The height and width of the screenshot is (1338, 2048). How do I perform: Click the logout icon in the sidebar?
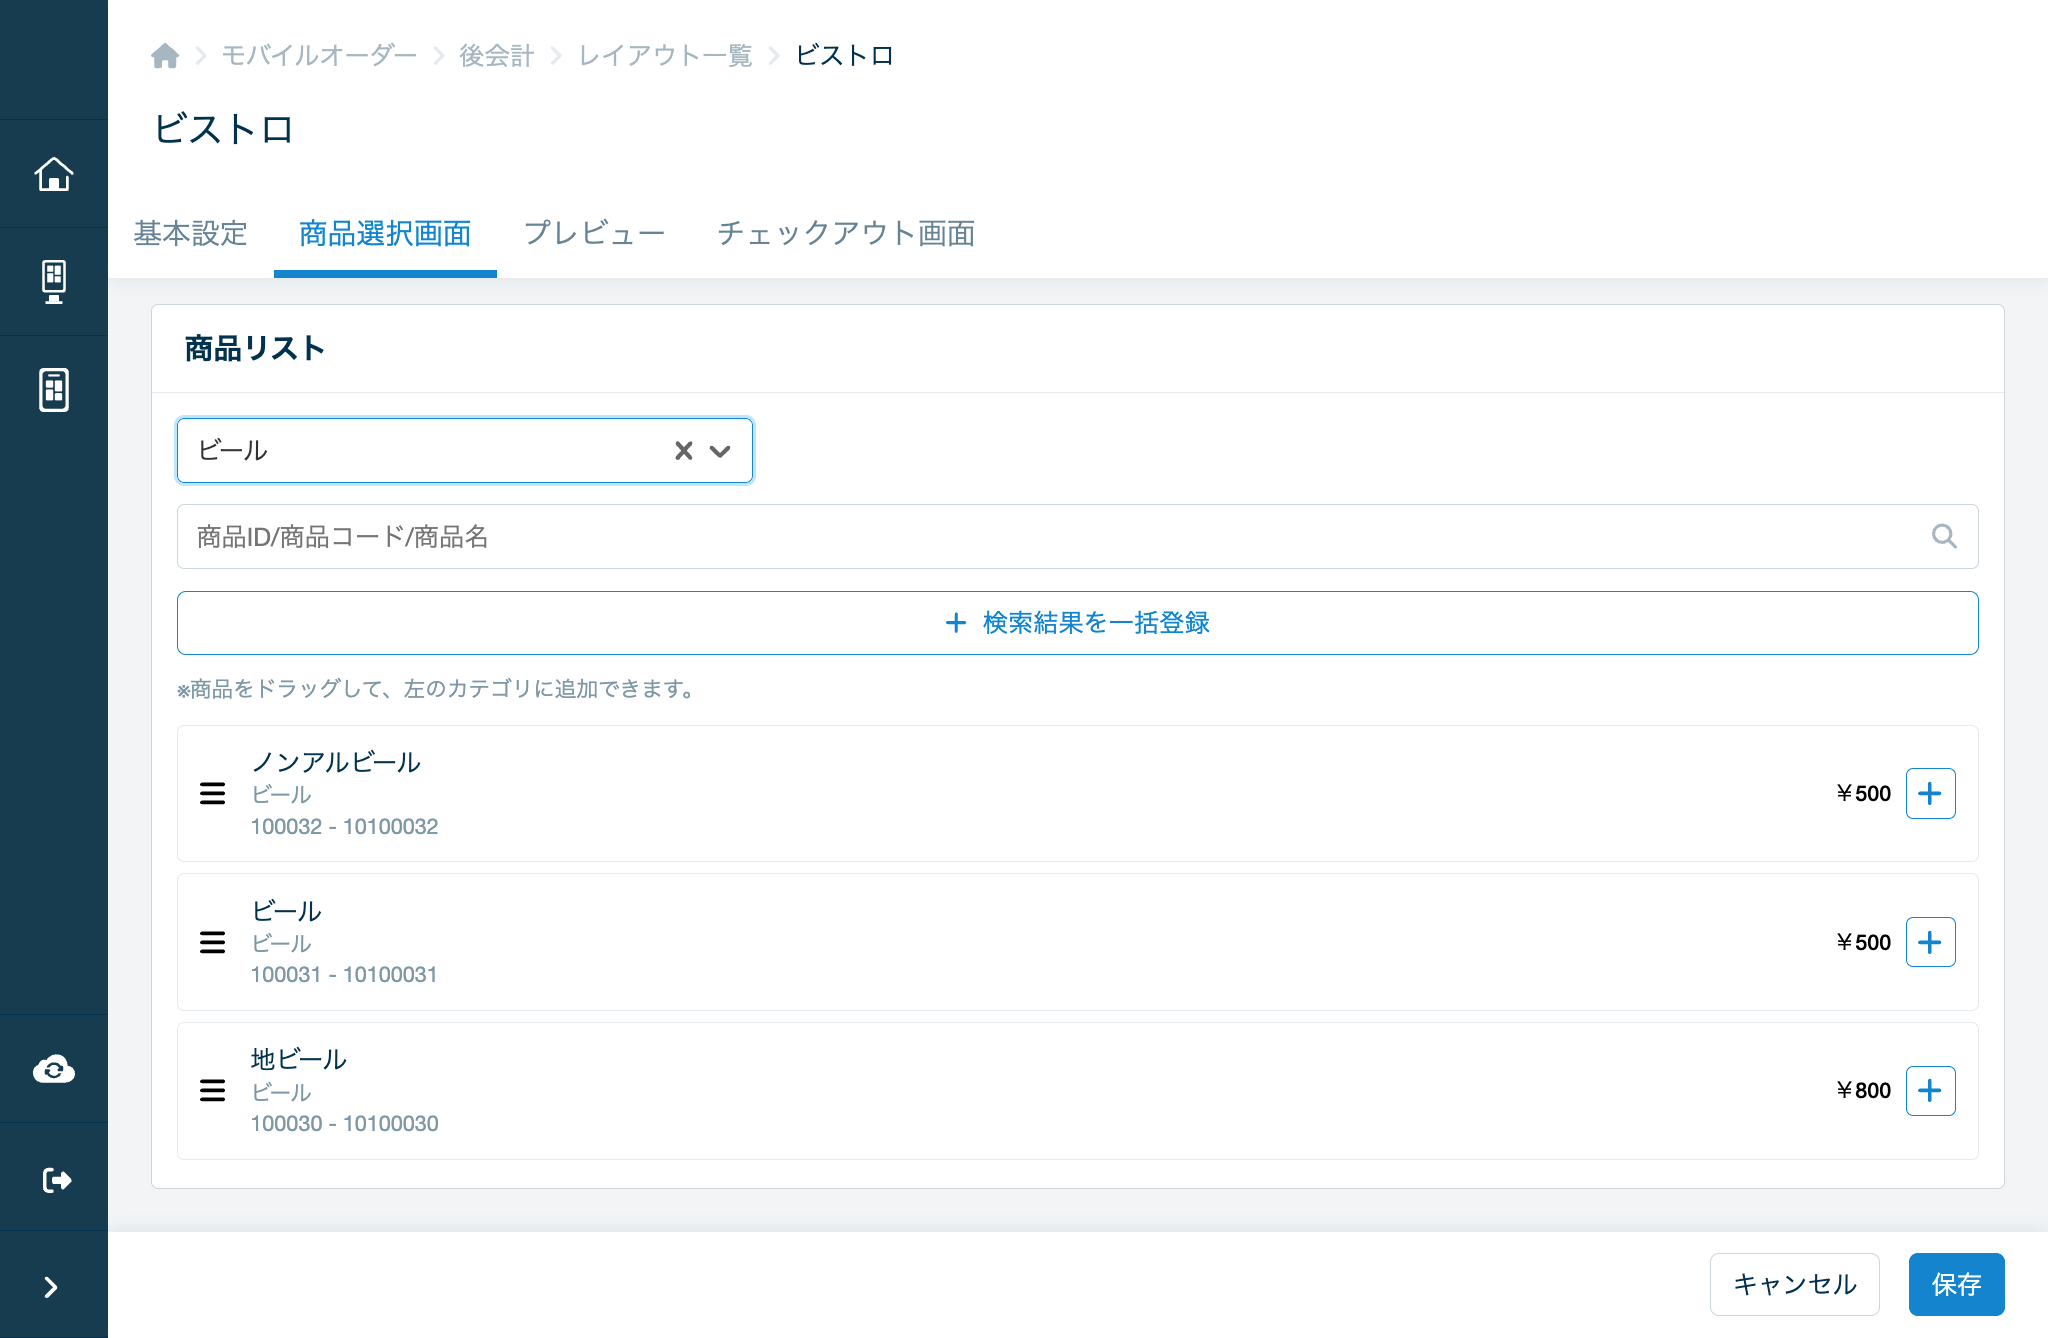pyautogui.click(x=57, y=1180)
